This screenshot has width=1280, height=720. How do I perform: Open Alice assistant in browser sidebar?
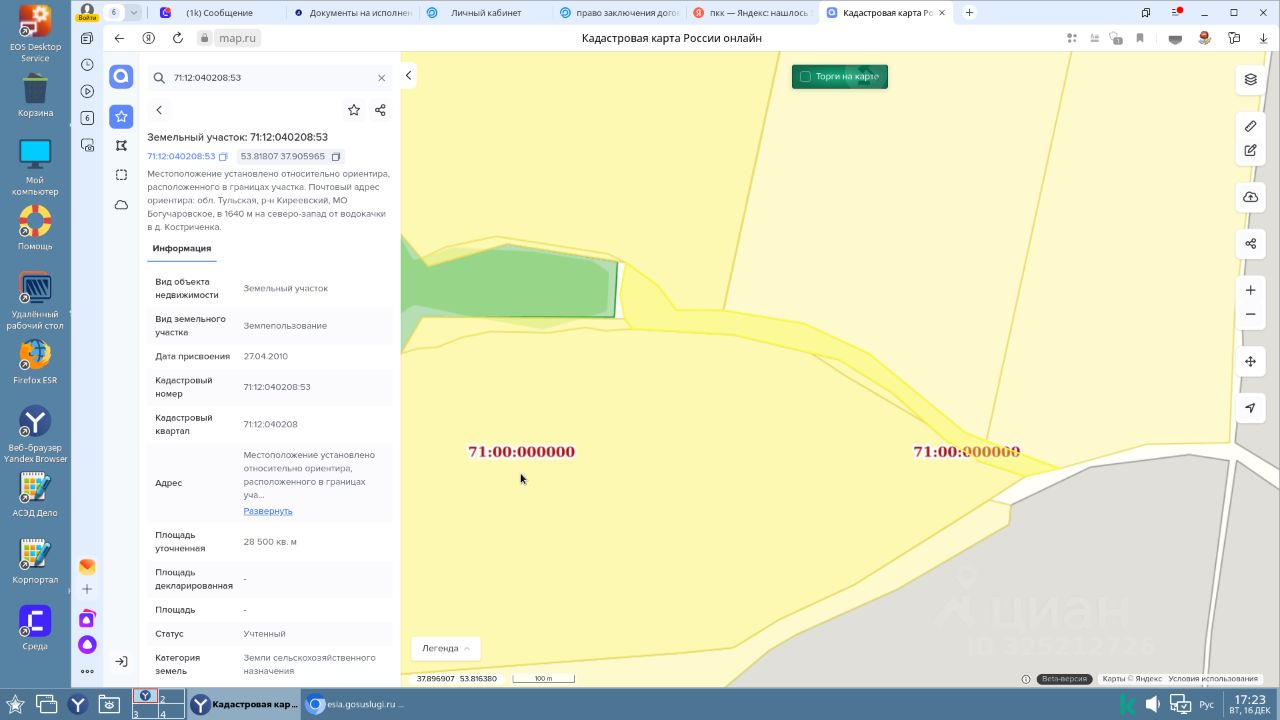(x=87, y=645)
